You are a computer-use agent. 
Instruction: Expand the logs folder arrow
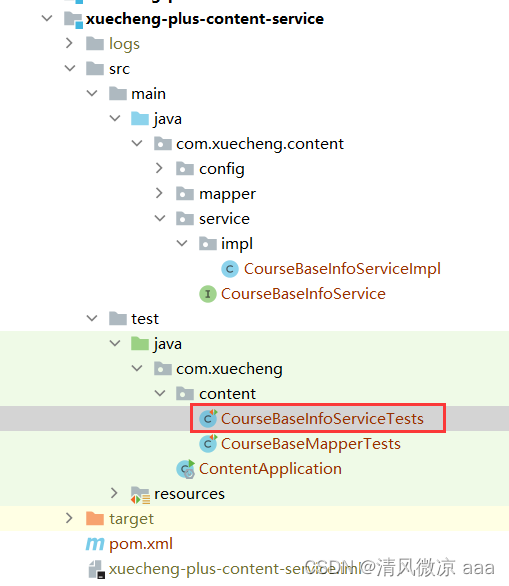pos(69,43)
